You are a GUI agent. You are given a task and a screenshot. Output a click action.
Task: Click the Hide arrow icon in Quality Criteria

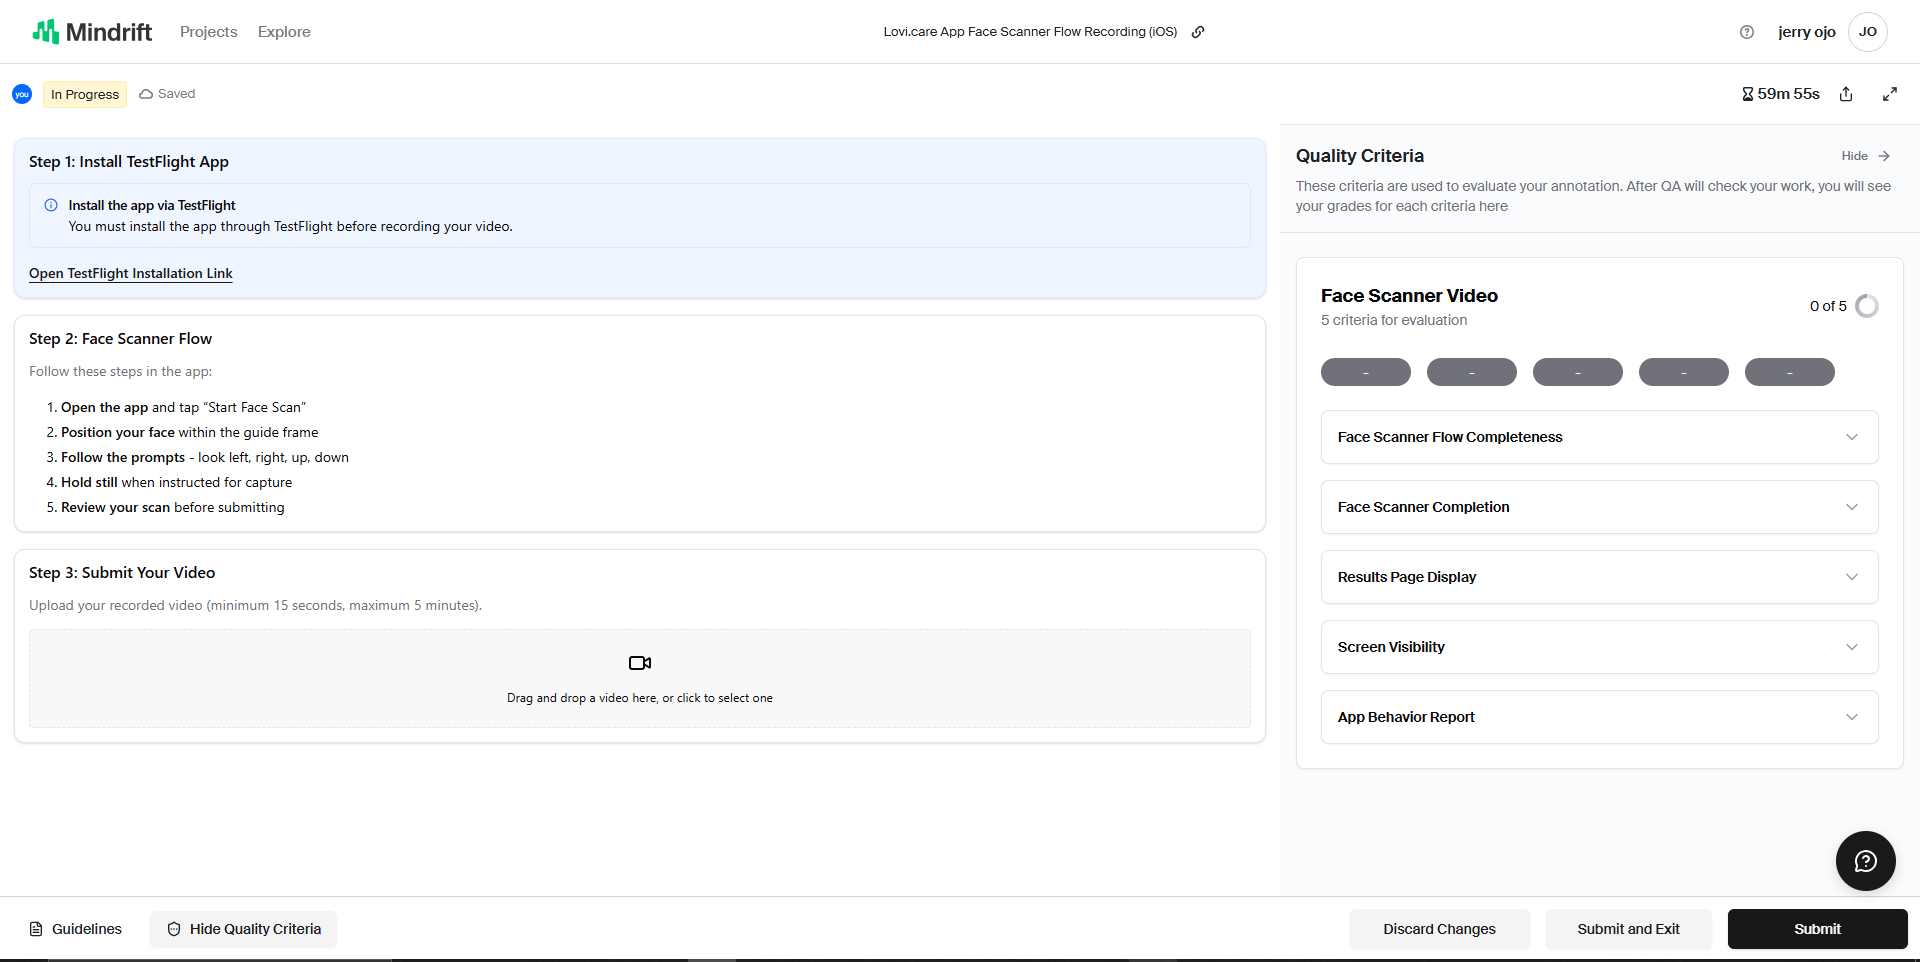click(x=1884, y=156)
